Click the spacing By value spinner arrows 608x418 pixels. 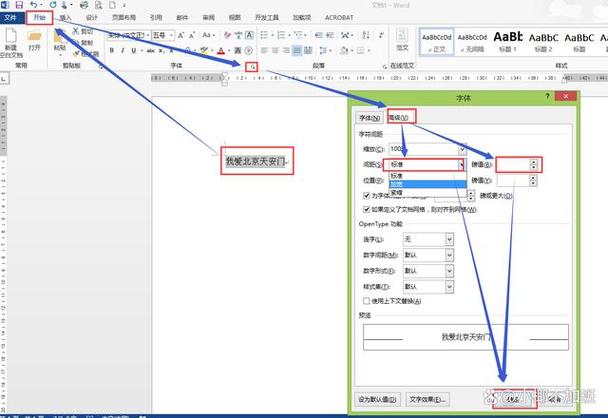(x=534, y=165)
